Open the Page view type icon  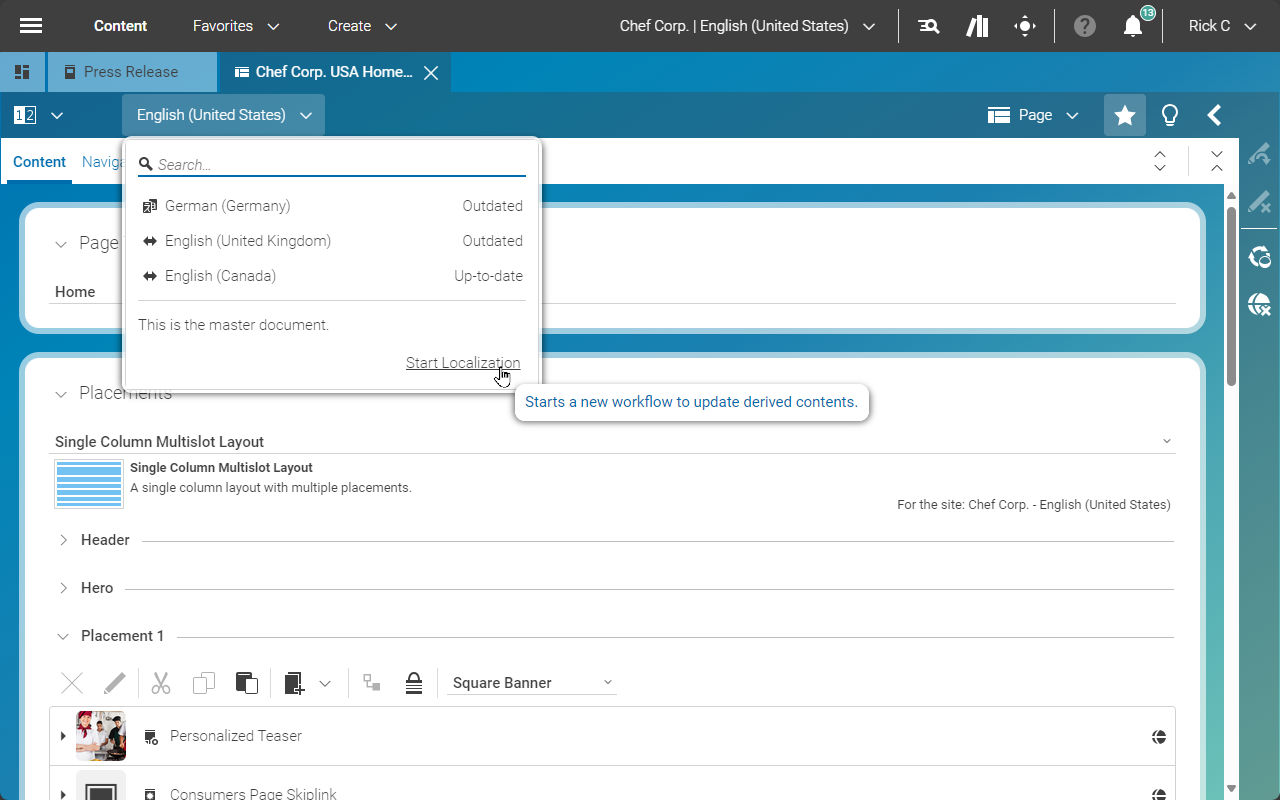click(x=997, y=114)
